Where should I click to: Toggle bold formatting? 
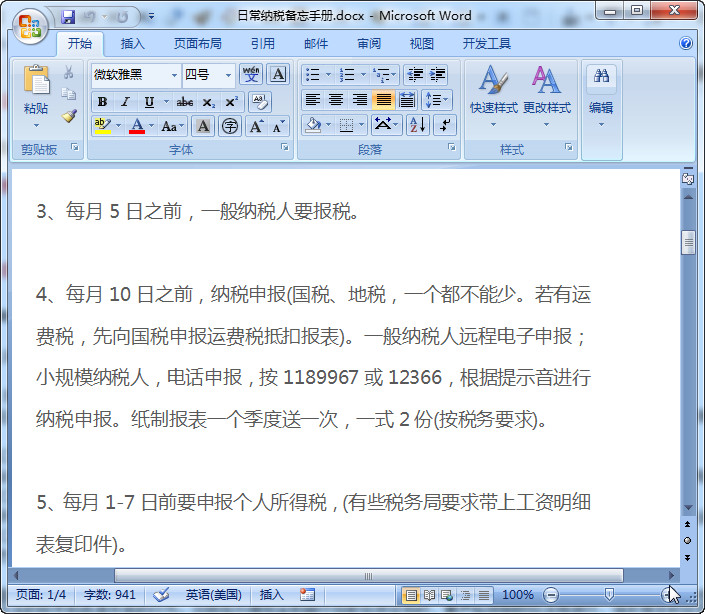103,102
